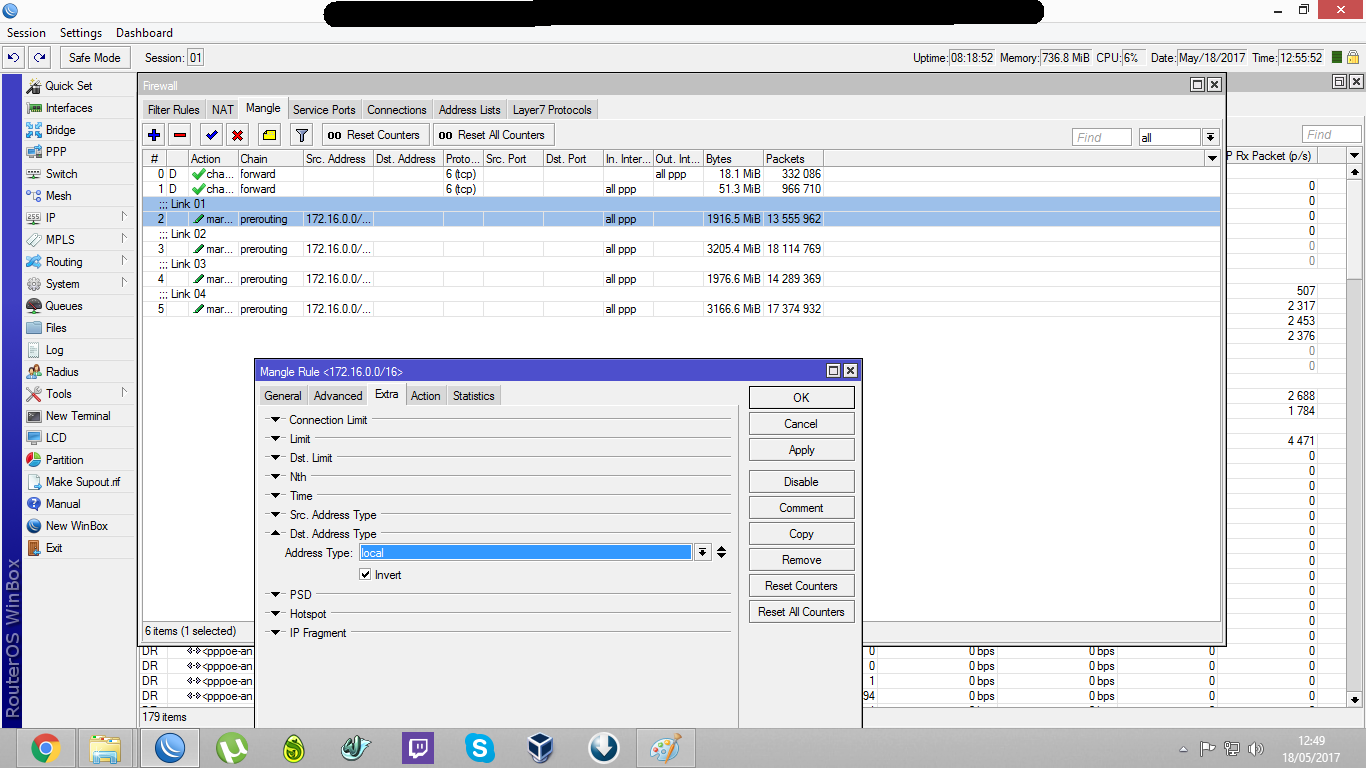This screenshot has width=1366, height=768.
Task: Click the Find field in the Firewall window
Action: pyautogui.click(x=1102, y=137)
